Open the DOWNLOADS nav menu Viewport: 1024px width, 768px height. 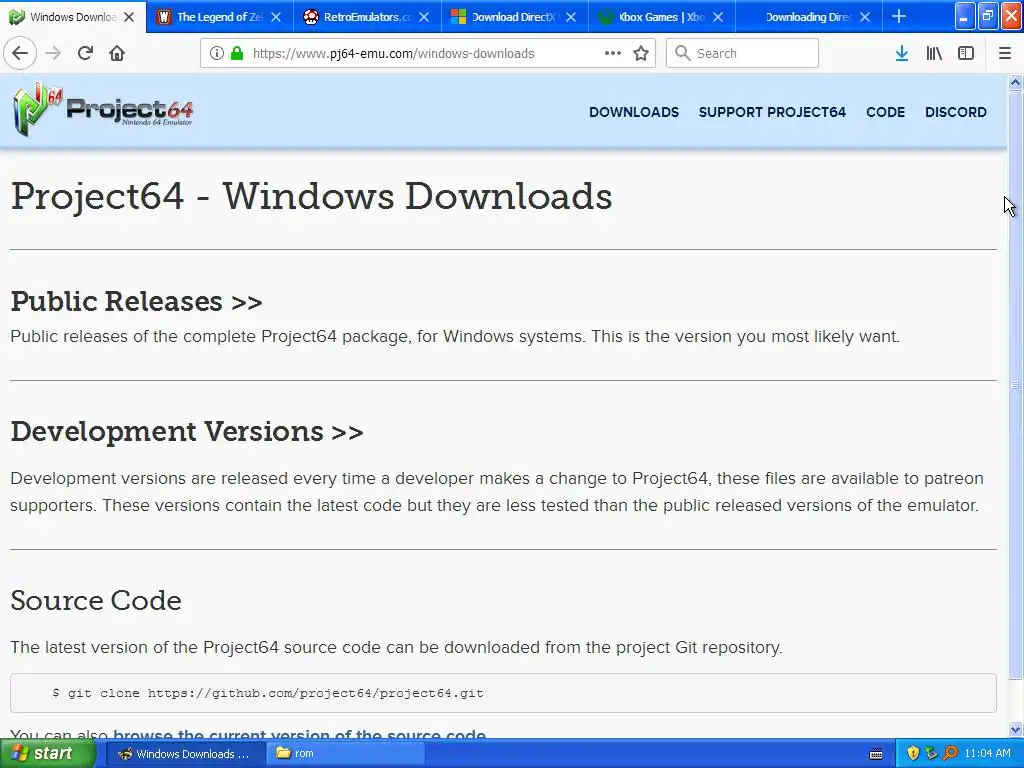click(633, 112)
